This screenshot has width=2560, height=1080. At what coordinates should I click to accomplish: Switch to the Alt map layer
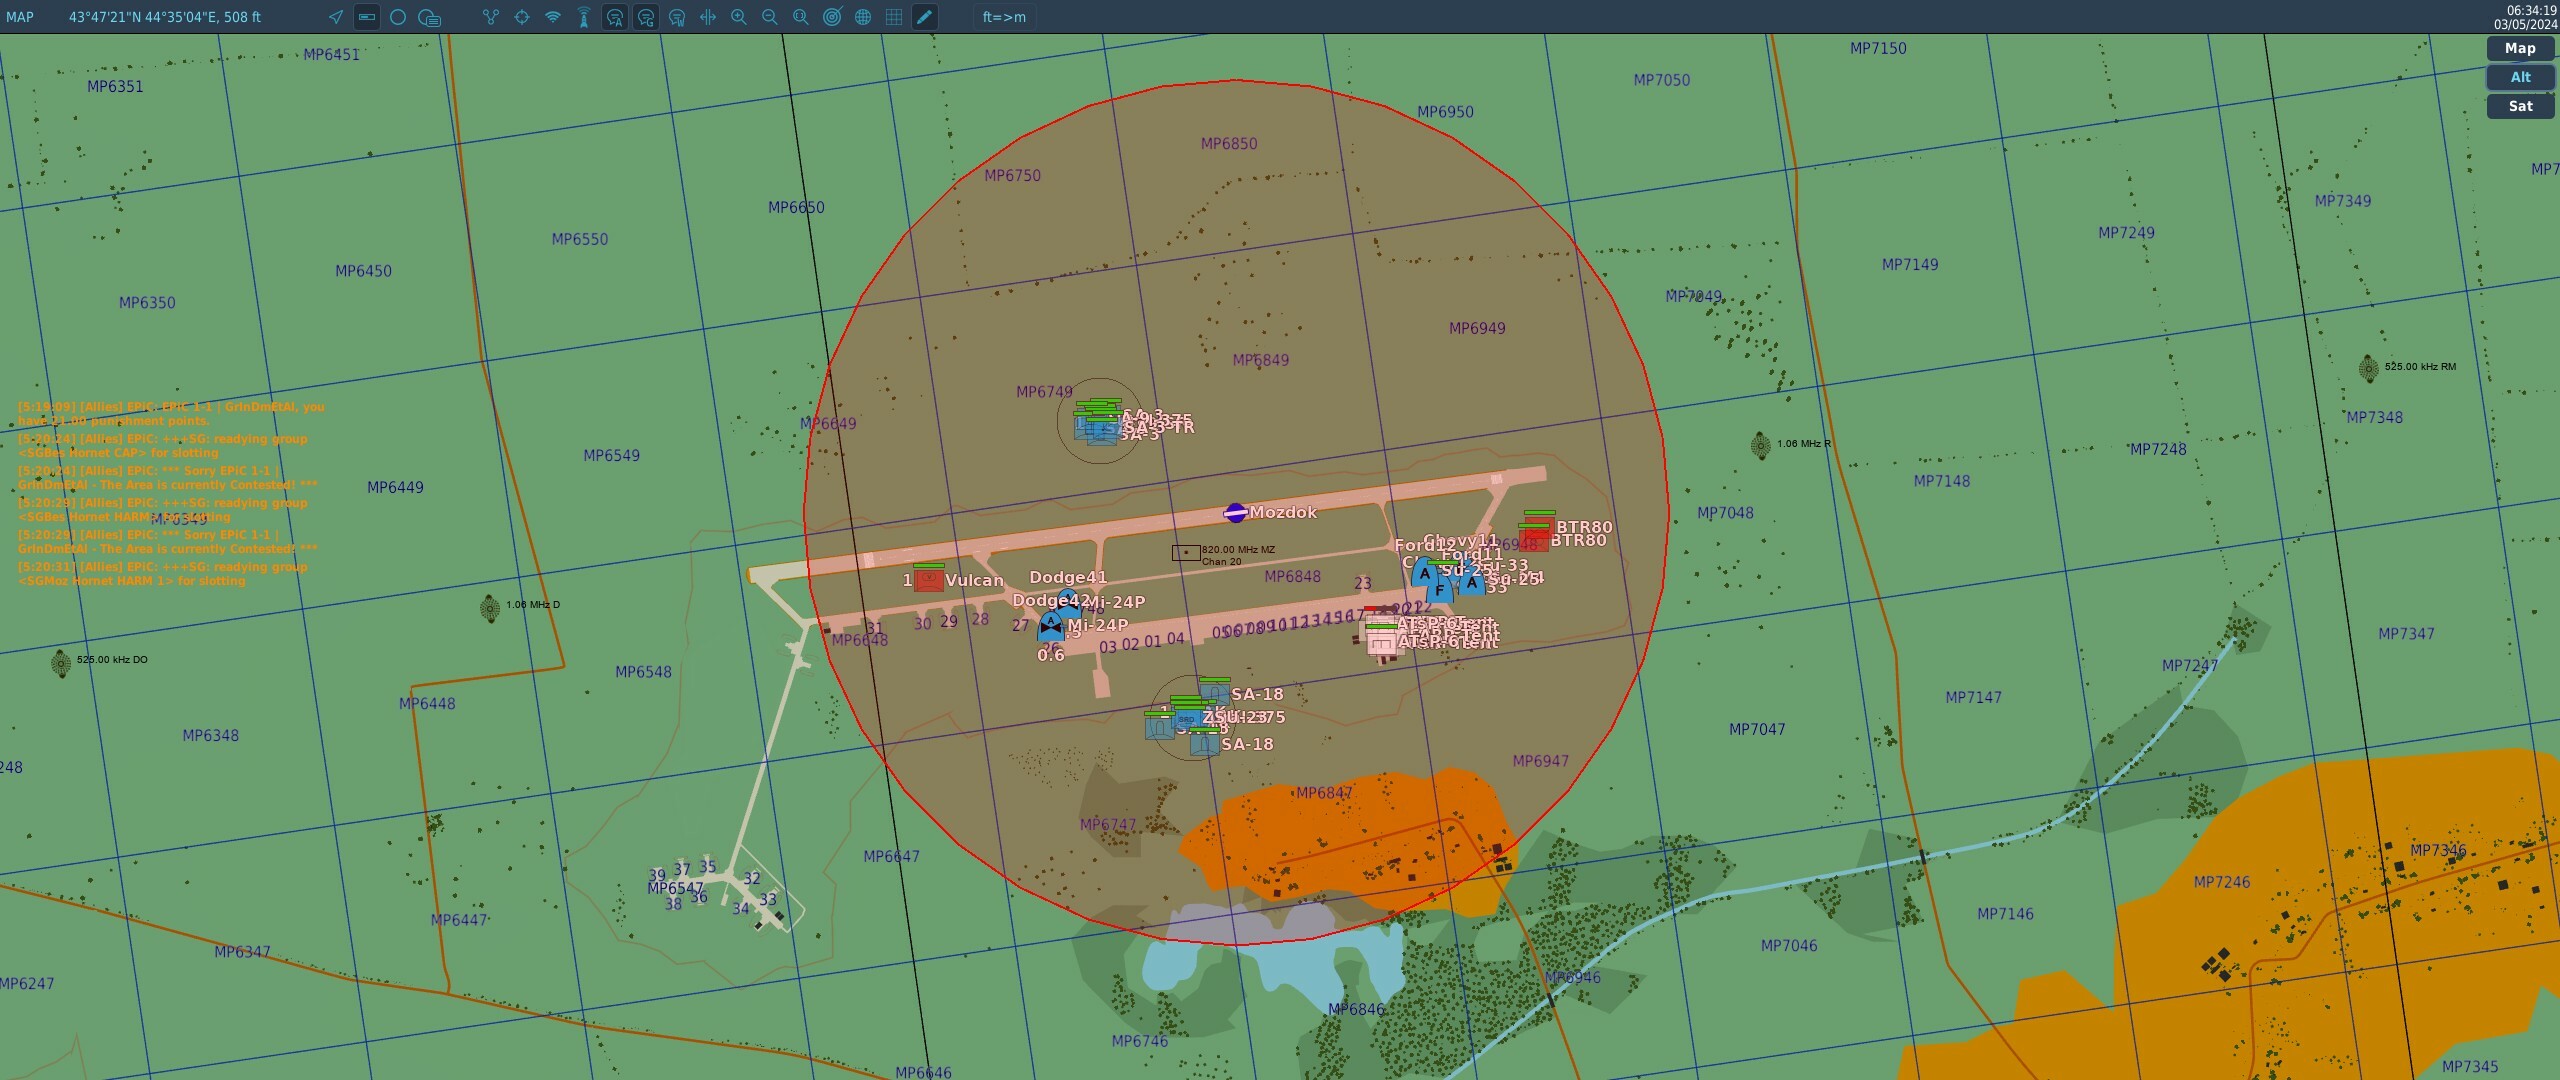point(2520,77)
